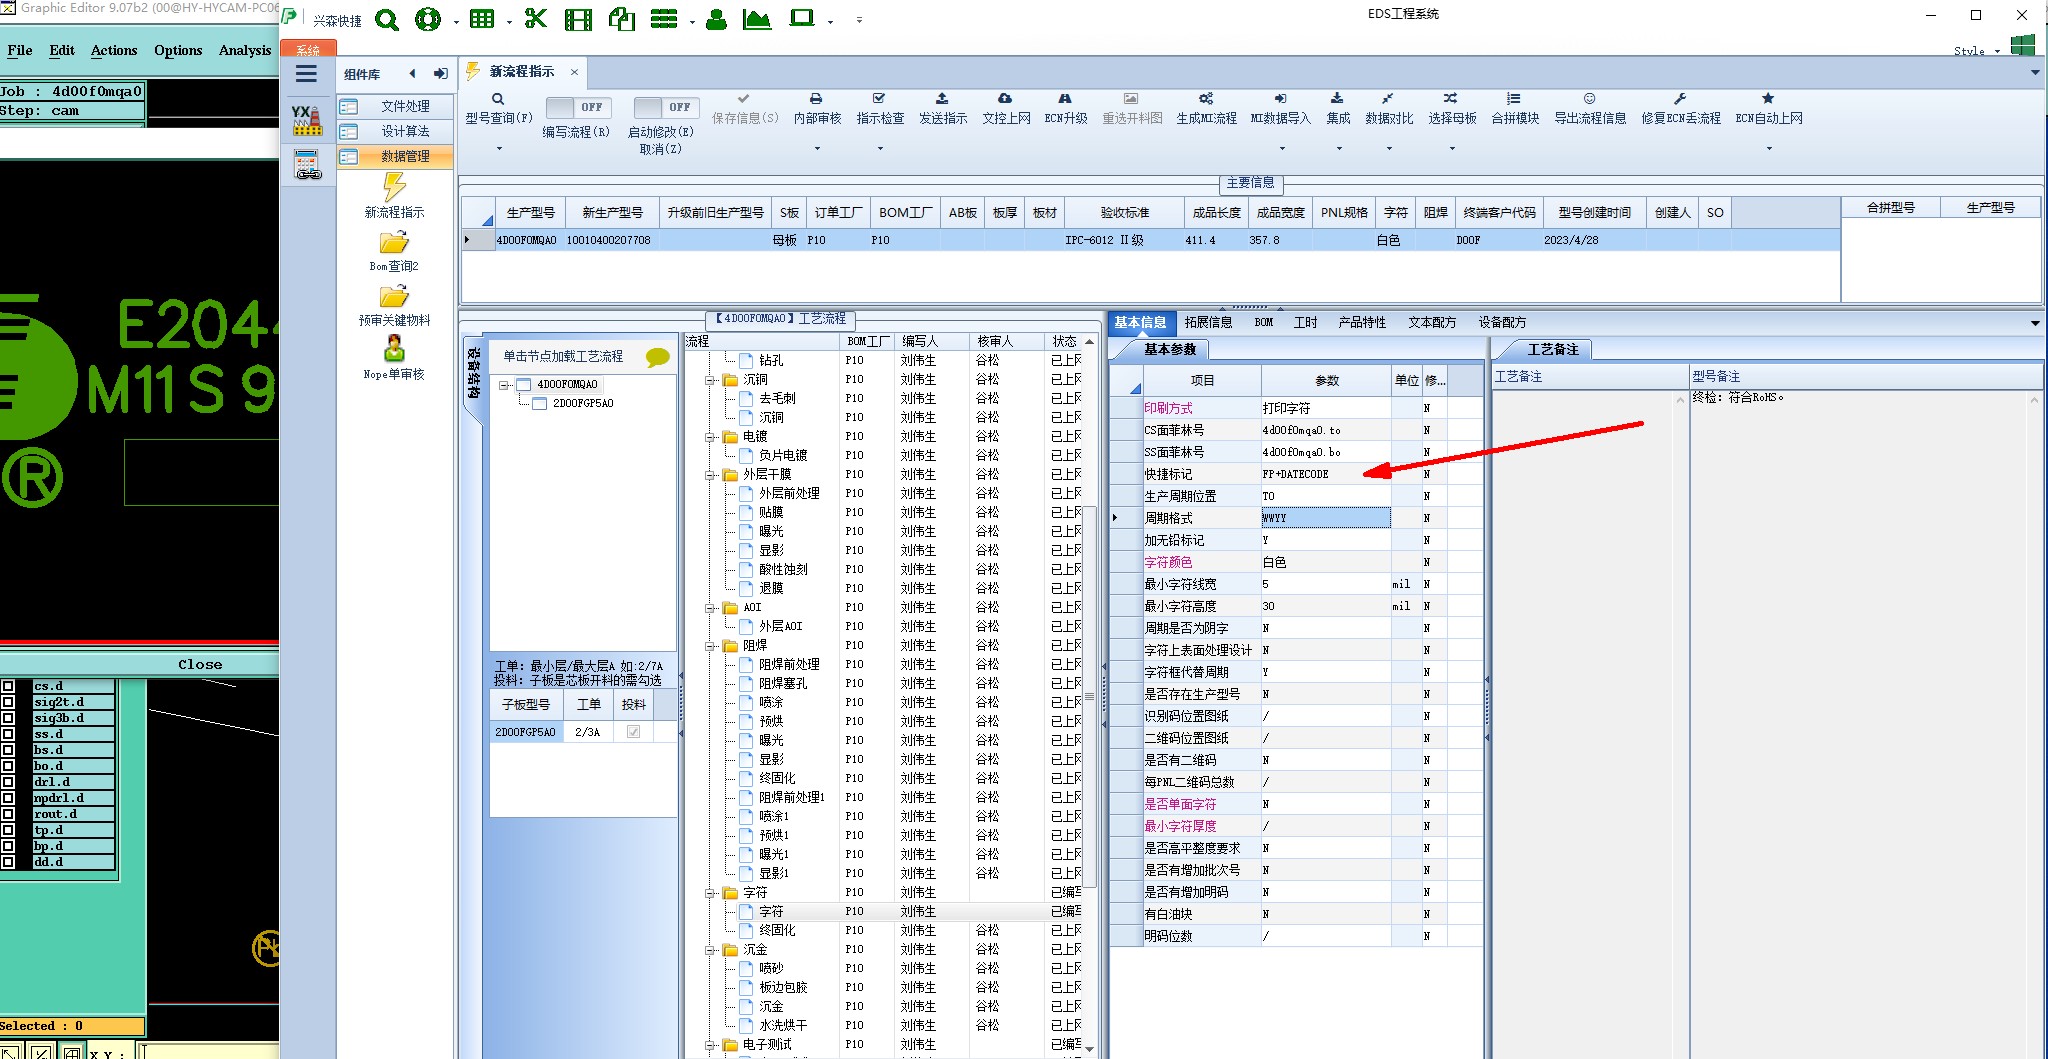Switch to the 产品特性 tab
Viewport: 2048px width, 1059px height.
tap(1362, 322)
